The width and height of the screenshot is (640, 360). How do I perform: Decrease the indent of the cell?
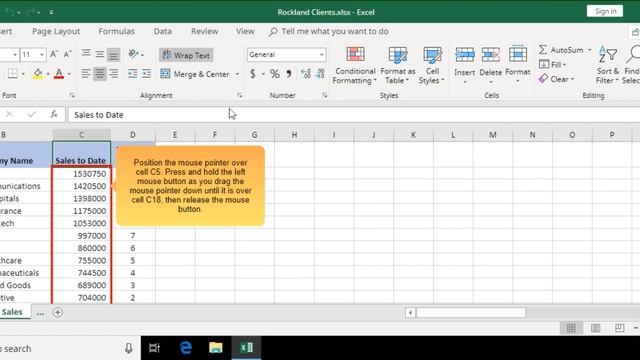coord(133,74)
